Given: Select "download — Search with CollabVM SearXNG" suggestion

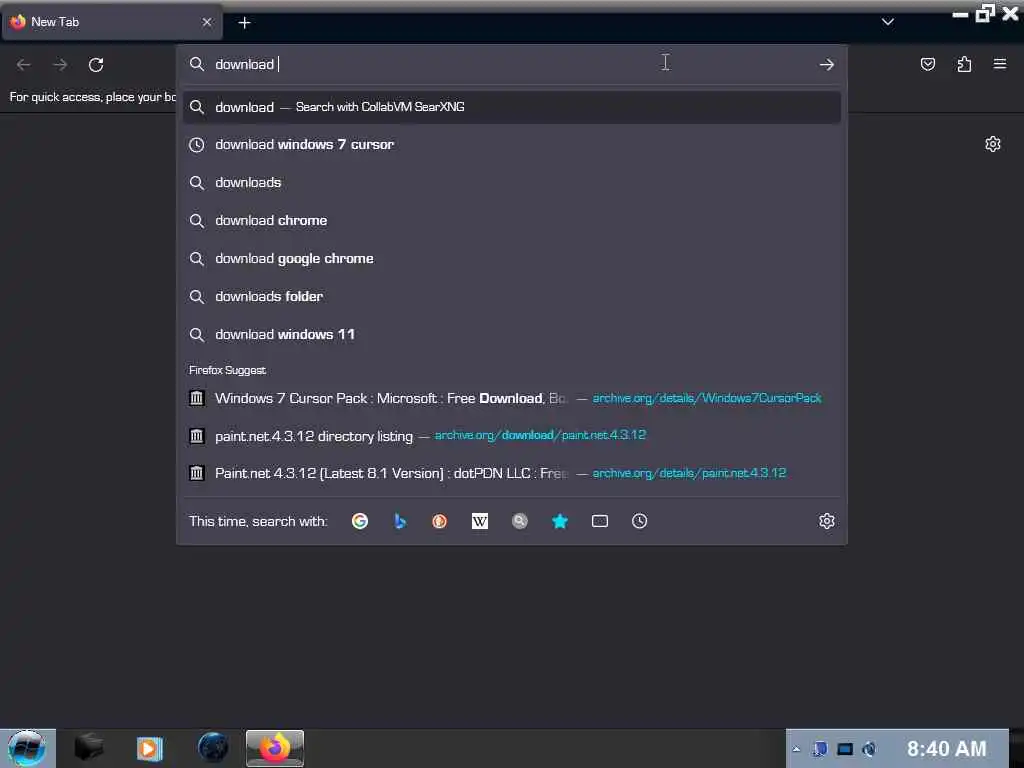Looking at the screenshot, I should coord(511,107).
